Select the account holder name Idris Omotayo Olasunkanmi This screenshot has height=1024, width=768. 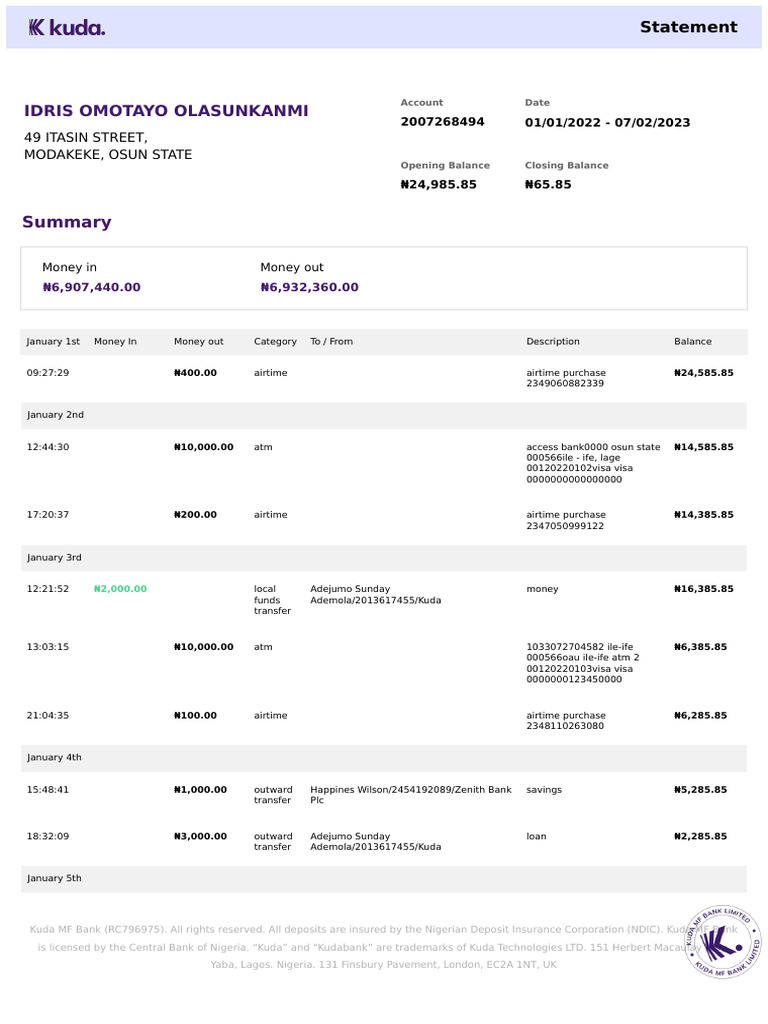pyautogui.click(x=166, y=111)
